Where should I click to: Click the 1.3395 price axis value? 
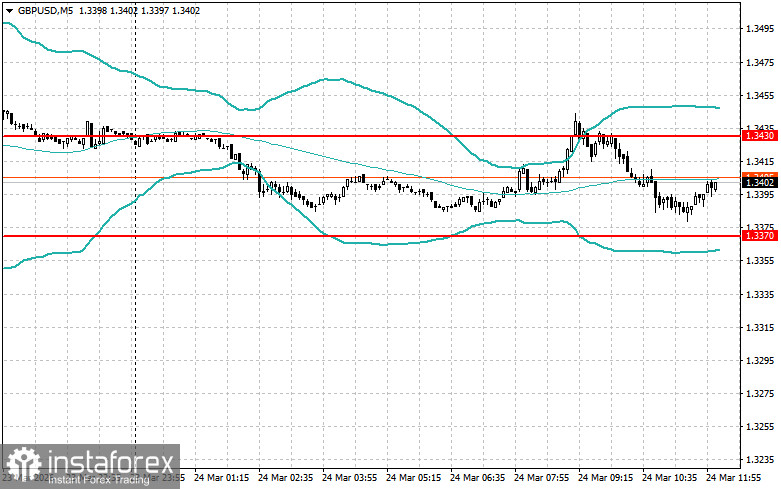tap(760, 195)
